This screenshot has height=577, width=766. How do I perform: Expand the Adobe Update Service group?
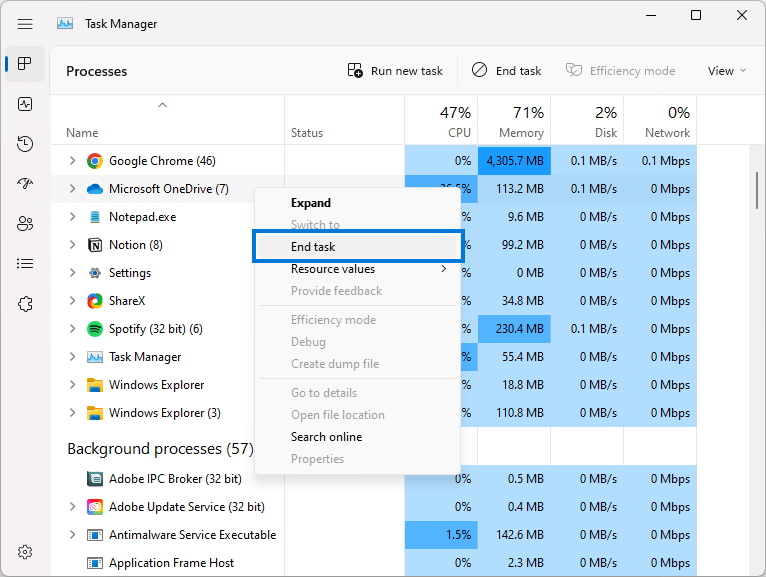click(72, 507)
